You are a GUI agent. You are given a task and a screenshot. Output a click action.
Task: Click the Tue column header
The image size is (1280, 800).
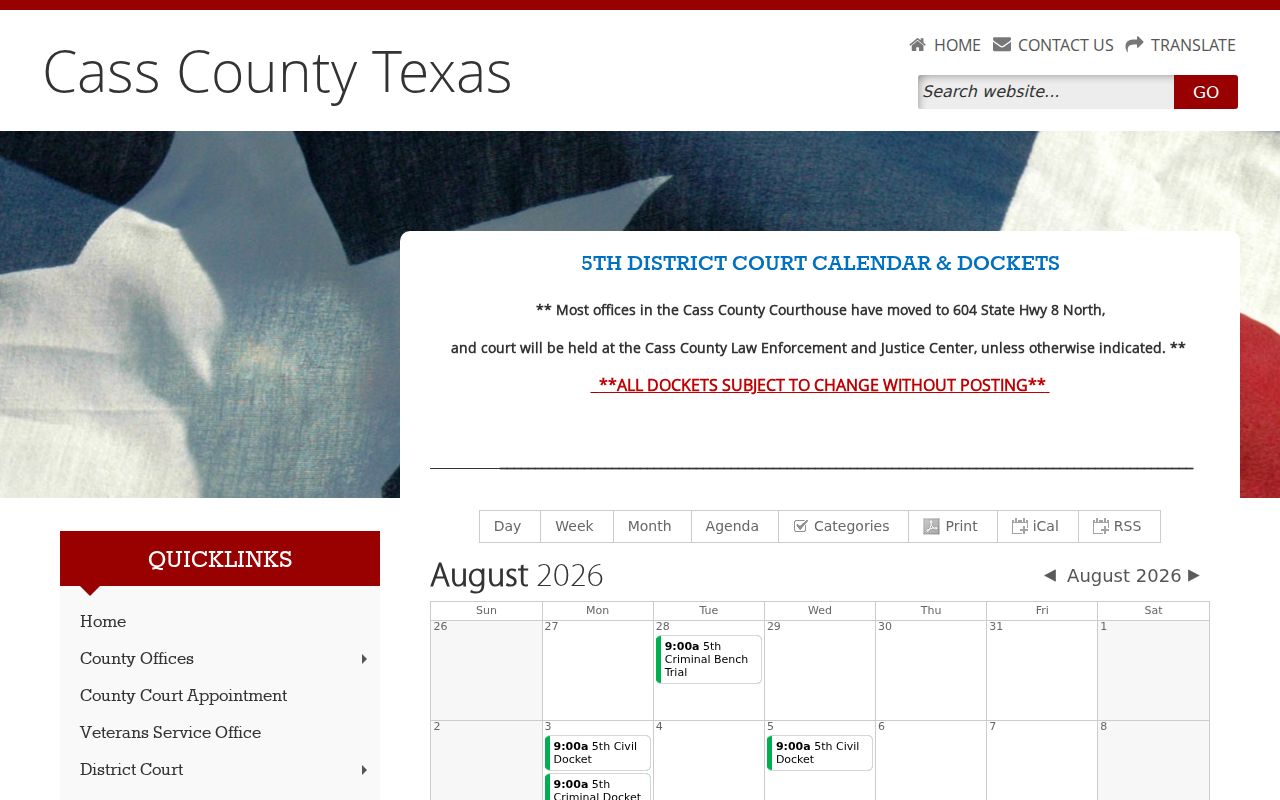click(708, 610)
